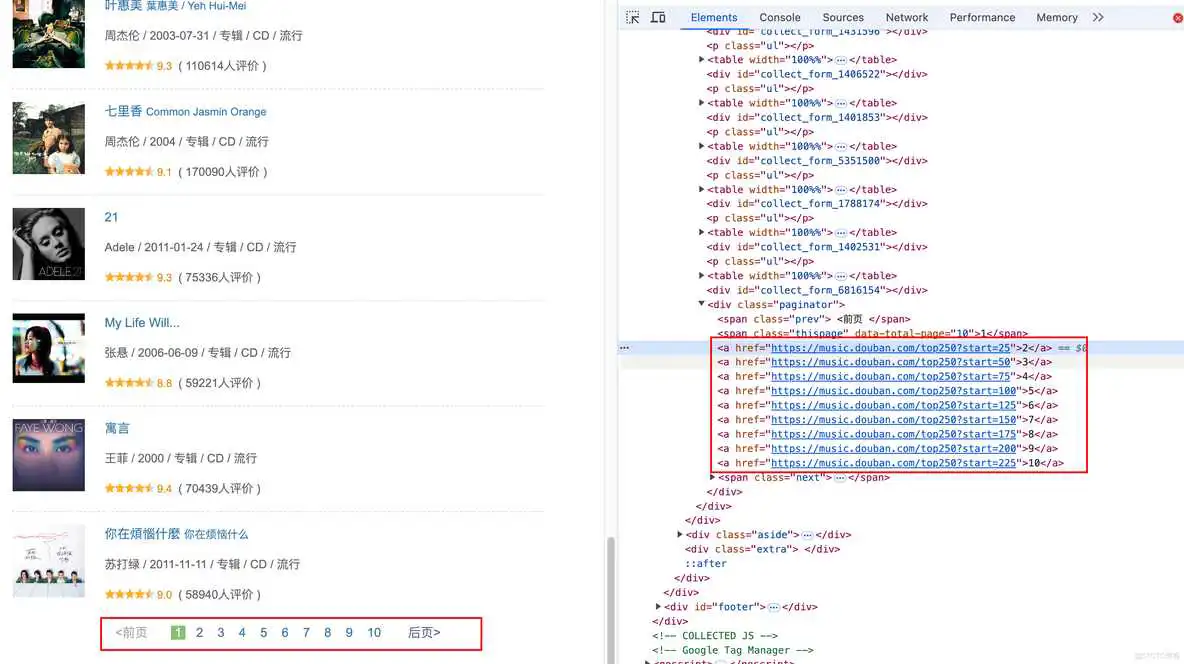Open page 2 in the pagination bar
1184x664 pixels.
point(199,632)
